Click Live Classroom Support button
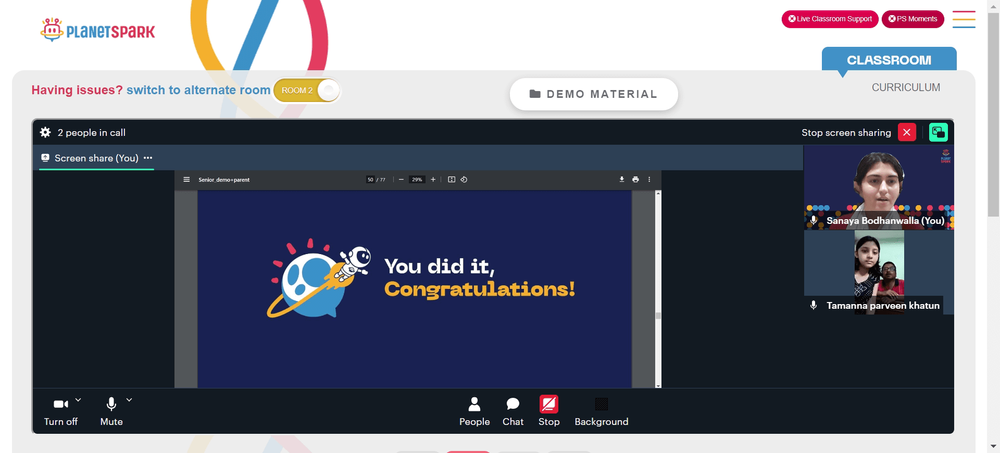This screenshot has height=453, width=1000. pos(830,19)
